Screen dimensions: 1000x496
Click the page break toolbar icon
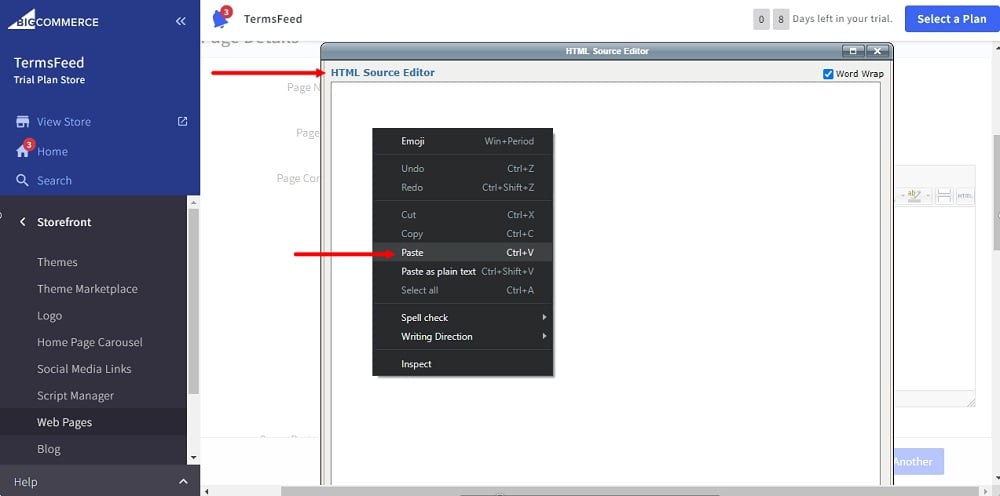click(x=944, y=196)
